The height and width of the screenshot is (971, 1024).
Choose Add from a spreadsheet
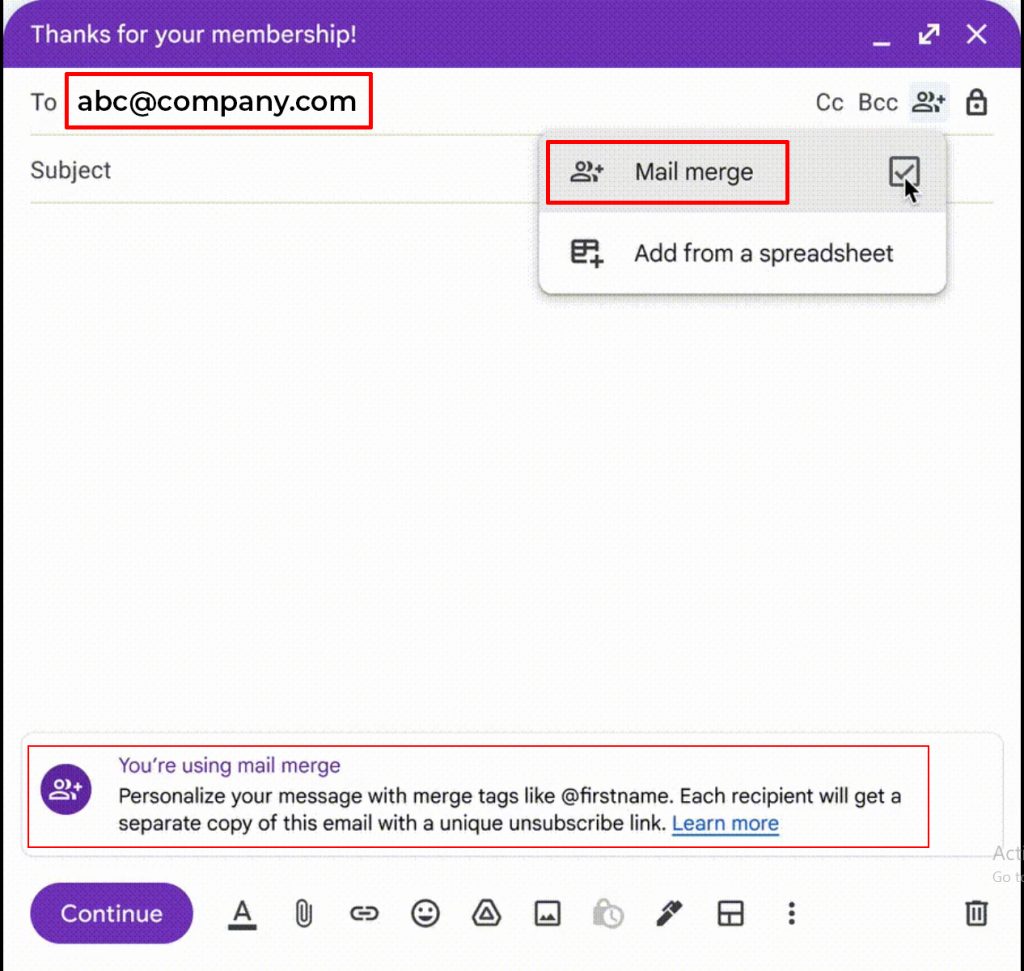(x=763, y=253)
